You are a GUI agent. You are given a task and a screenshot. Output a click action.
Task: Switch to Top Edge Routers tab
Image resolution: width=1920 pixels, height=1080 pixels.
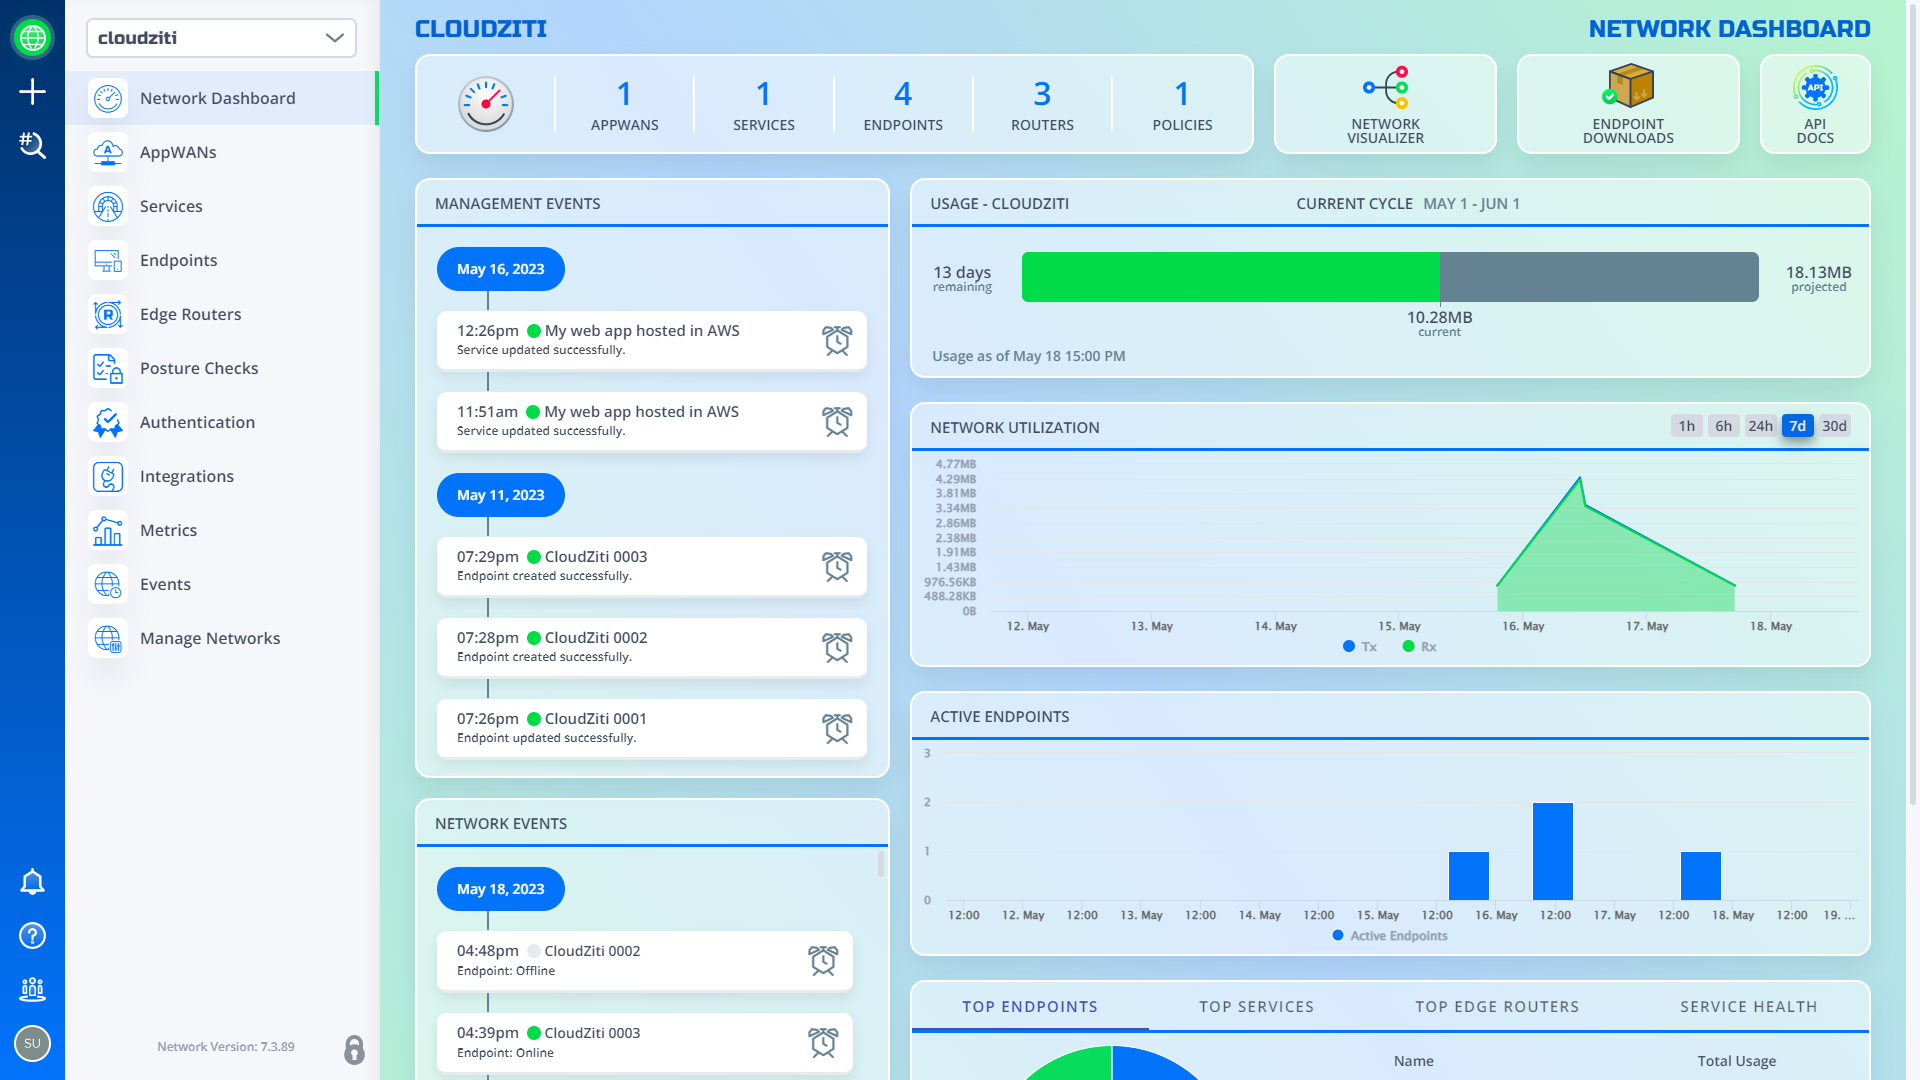[1497, 1007]
